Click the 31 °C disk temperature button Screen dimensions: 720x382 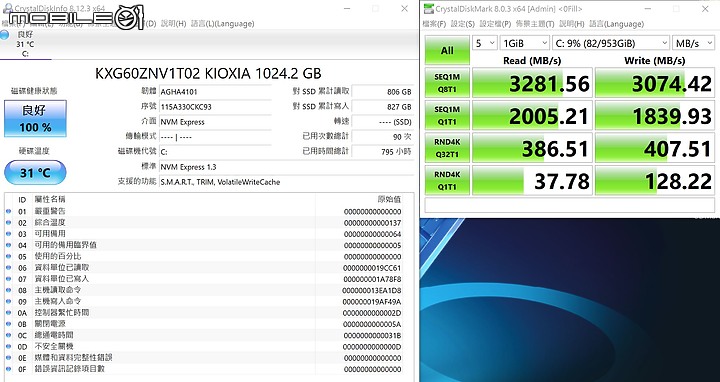click(35, 173)
